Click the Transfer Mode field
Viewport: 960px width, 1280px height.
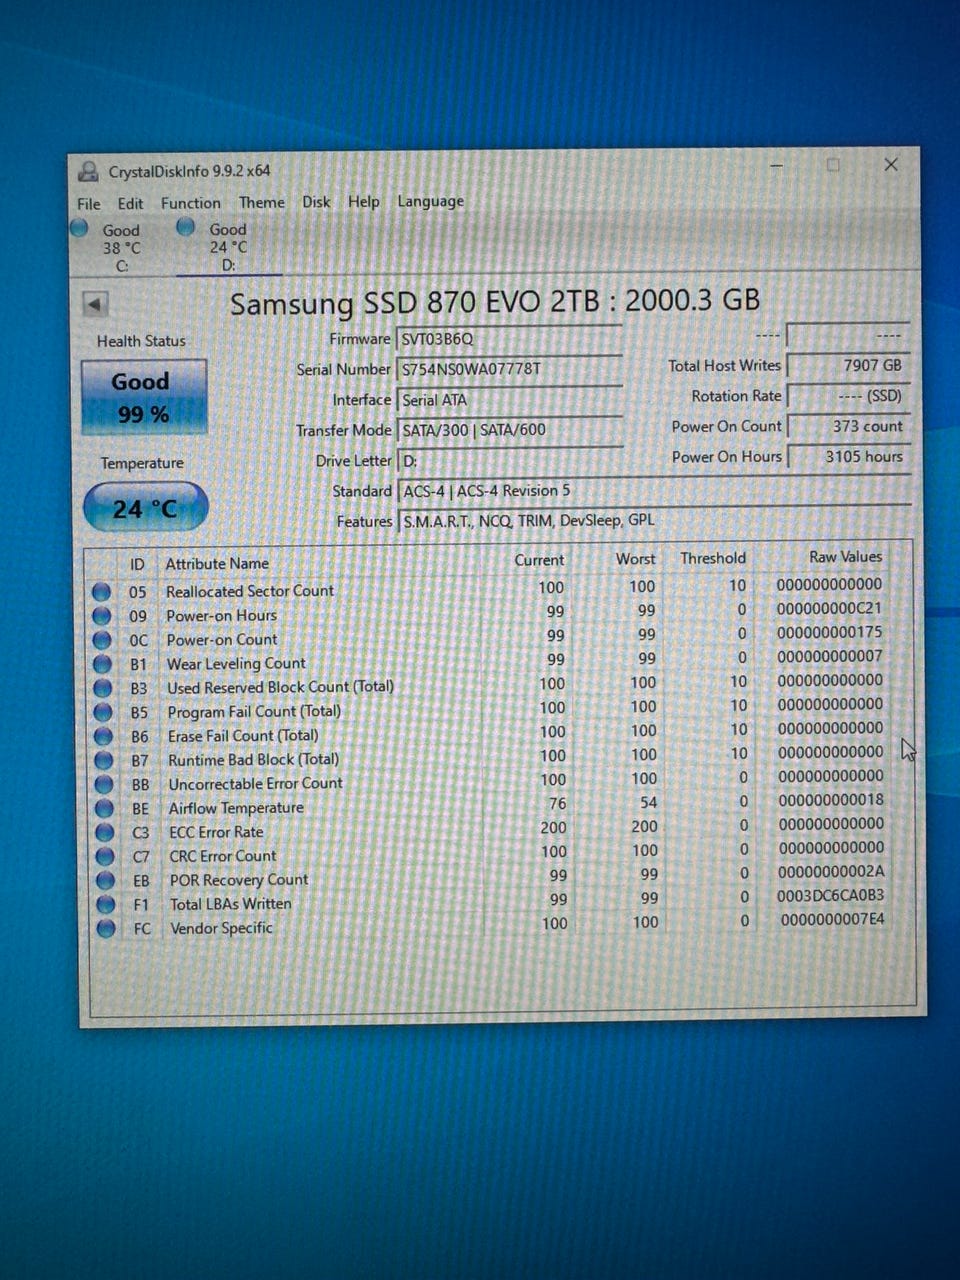click(x=510, y=430)
